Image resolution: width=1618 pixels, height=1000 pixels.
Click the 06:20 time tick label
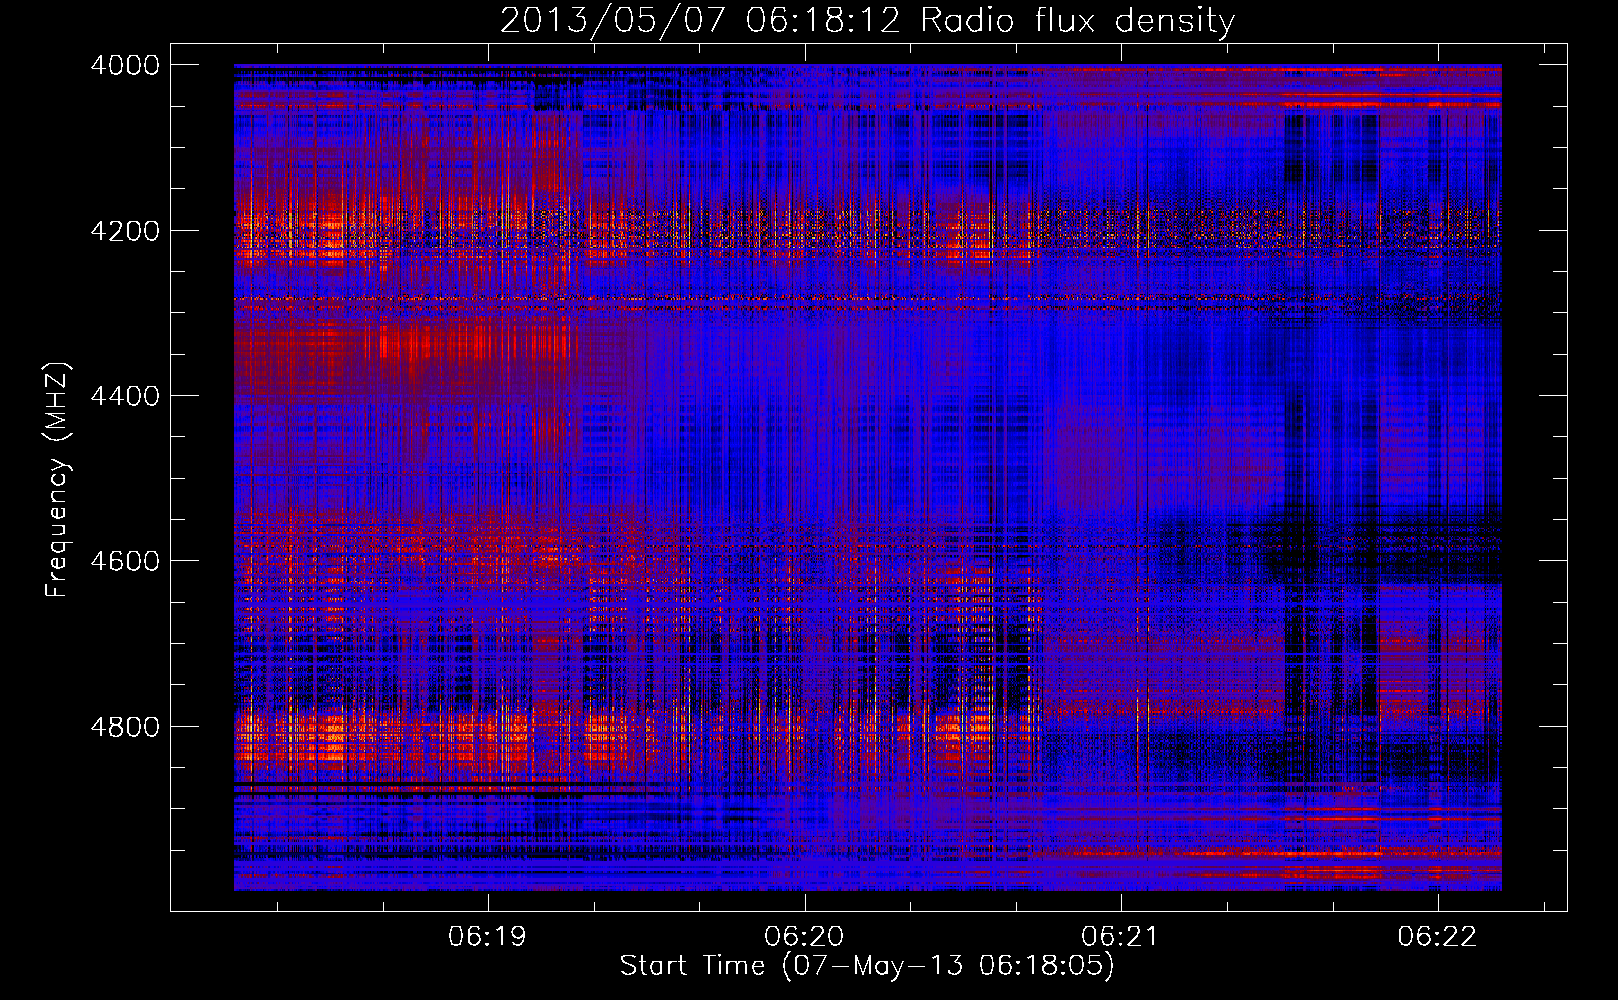804,937
